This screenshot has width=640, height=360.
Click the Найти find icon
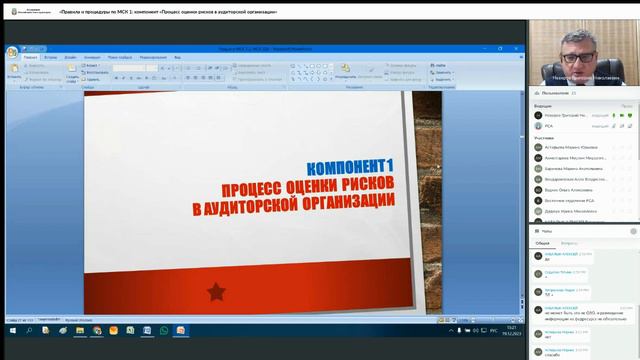coord(438,65)
